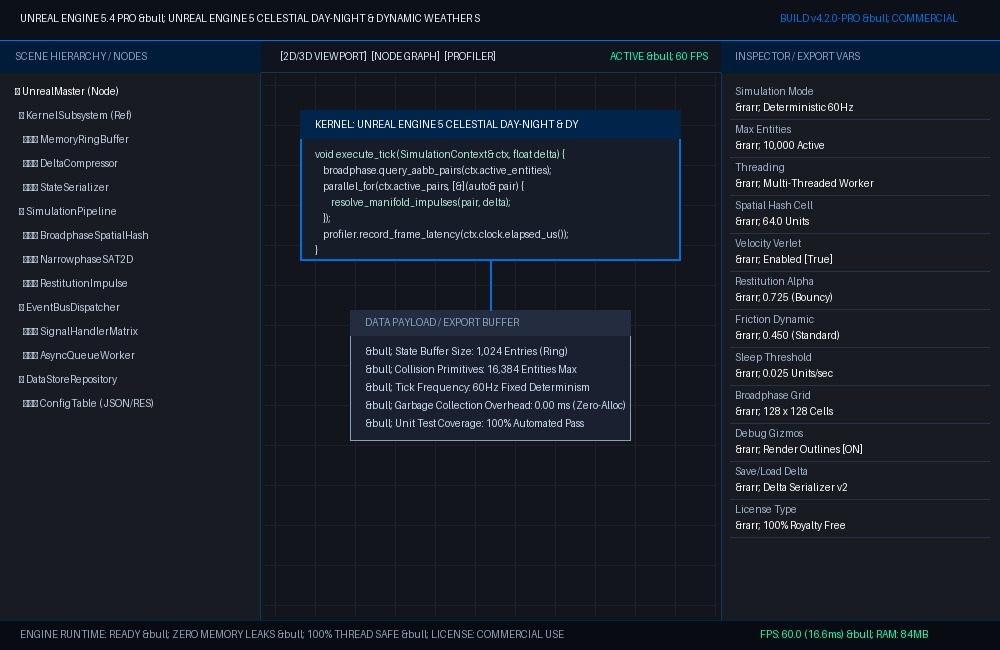Viewport: 1000px width, 650px height.
Task: Change Threading value Multi-Threaded Worker
Action: (804, 184)
